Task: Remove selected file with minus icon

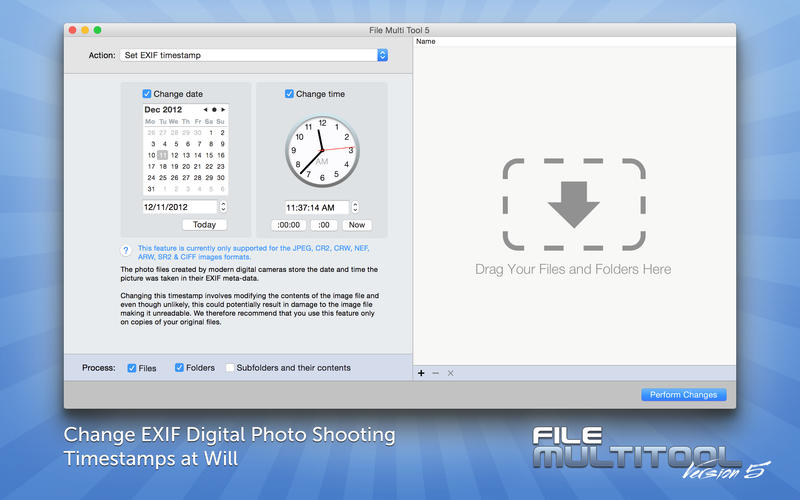Action: point(435,373)
